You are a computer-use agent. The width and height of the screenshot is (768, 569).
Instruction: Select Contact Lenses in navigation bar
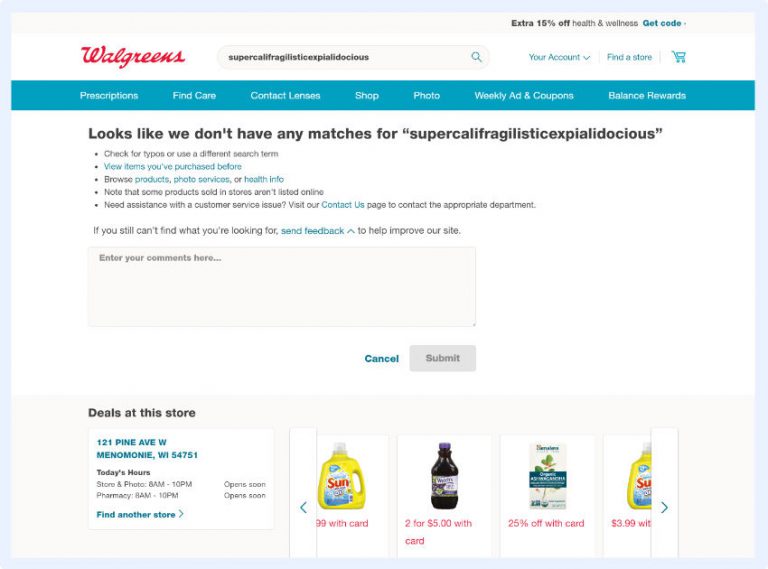click(x=285, y=95)
